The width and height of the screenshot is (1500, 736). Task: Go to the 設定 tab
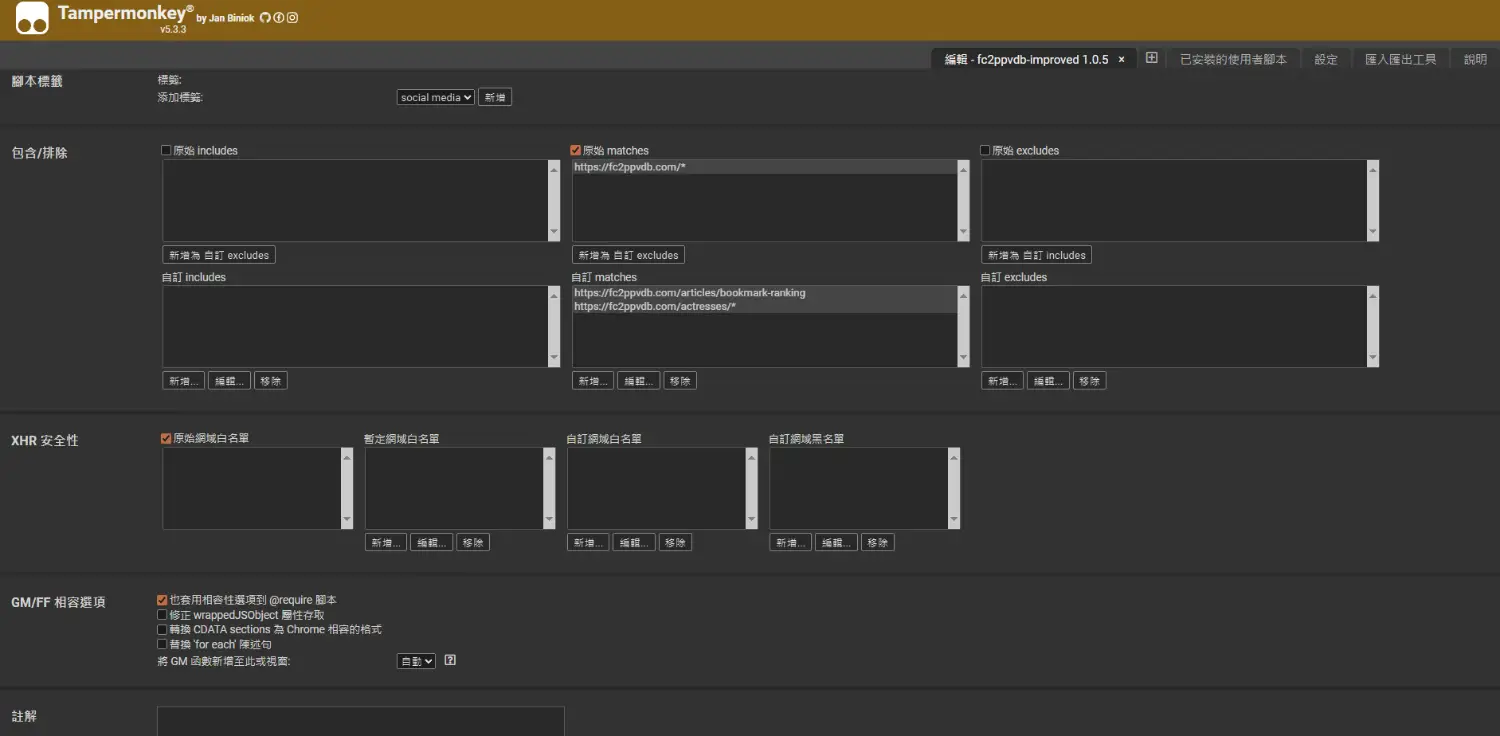click(x=1326, y=60)
